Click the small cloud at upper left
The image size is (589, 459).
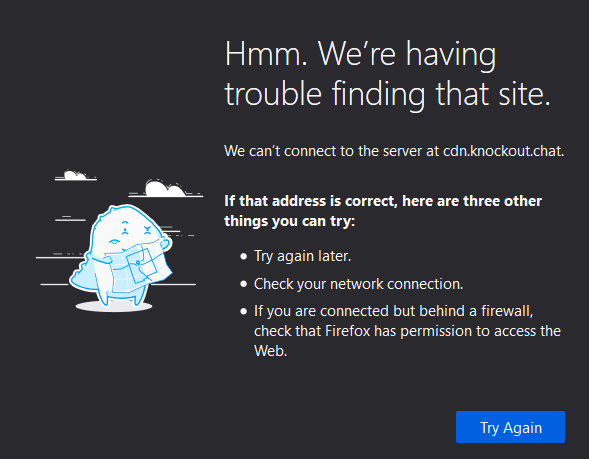(76, 175)
